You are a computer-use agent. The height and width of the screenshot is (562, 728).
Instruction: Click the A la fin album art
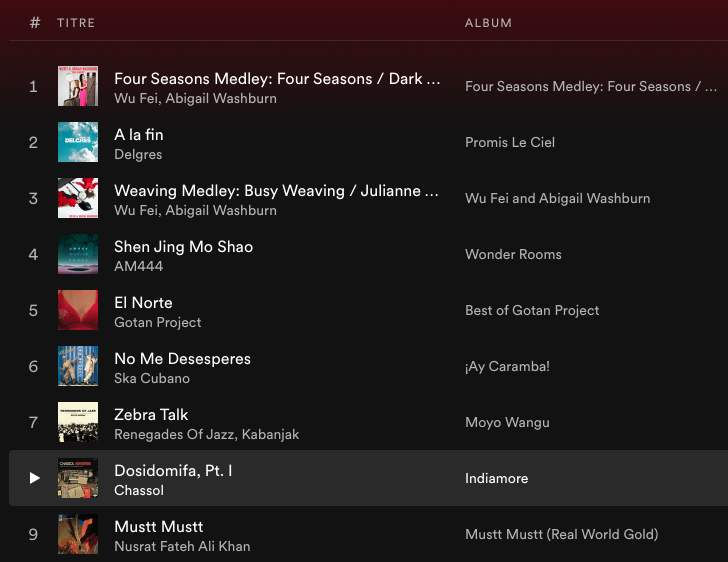coord(78,142)
